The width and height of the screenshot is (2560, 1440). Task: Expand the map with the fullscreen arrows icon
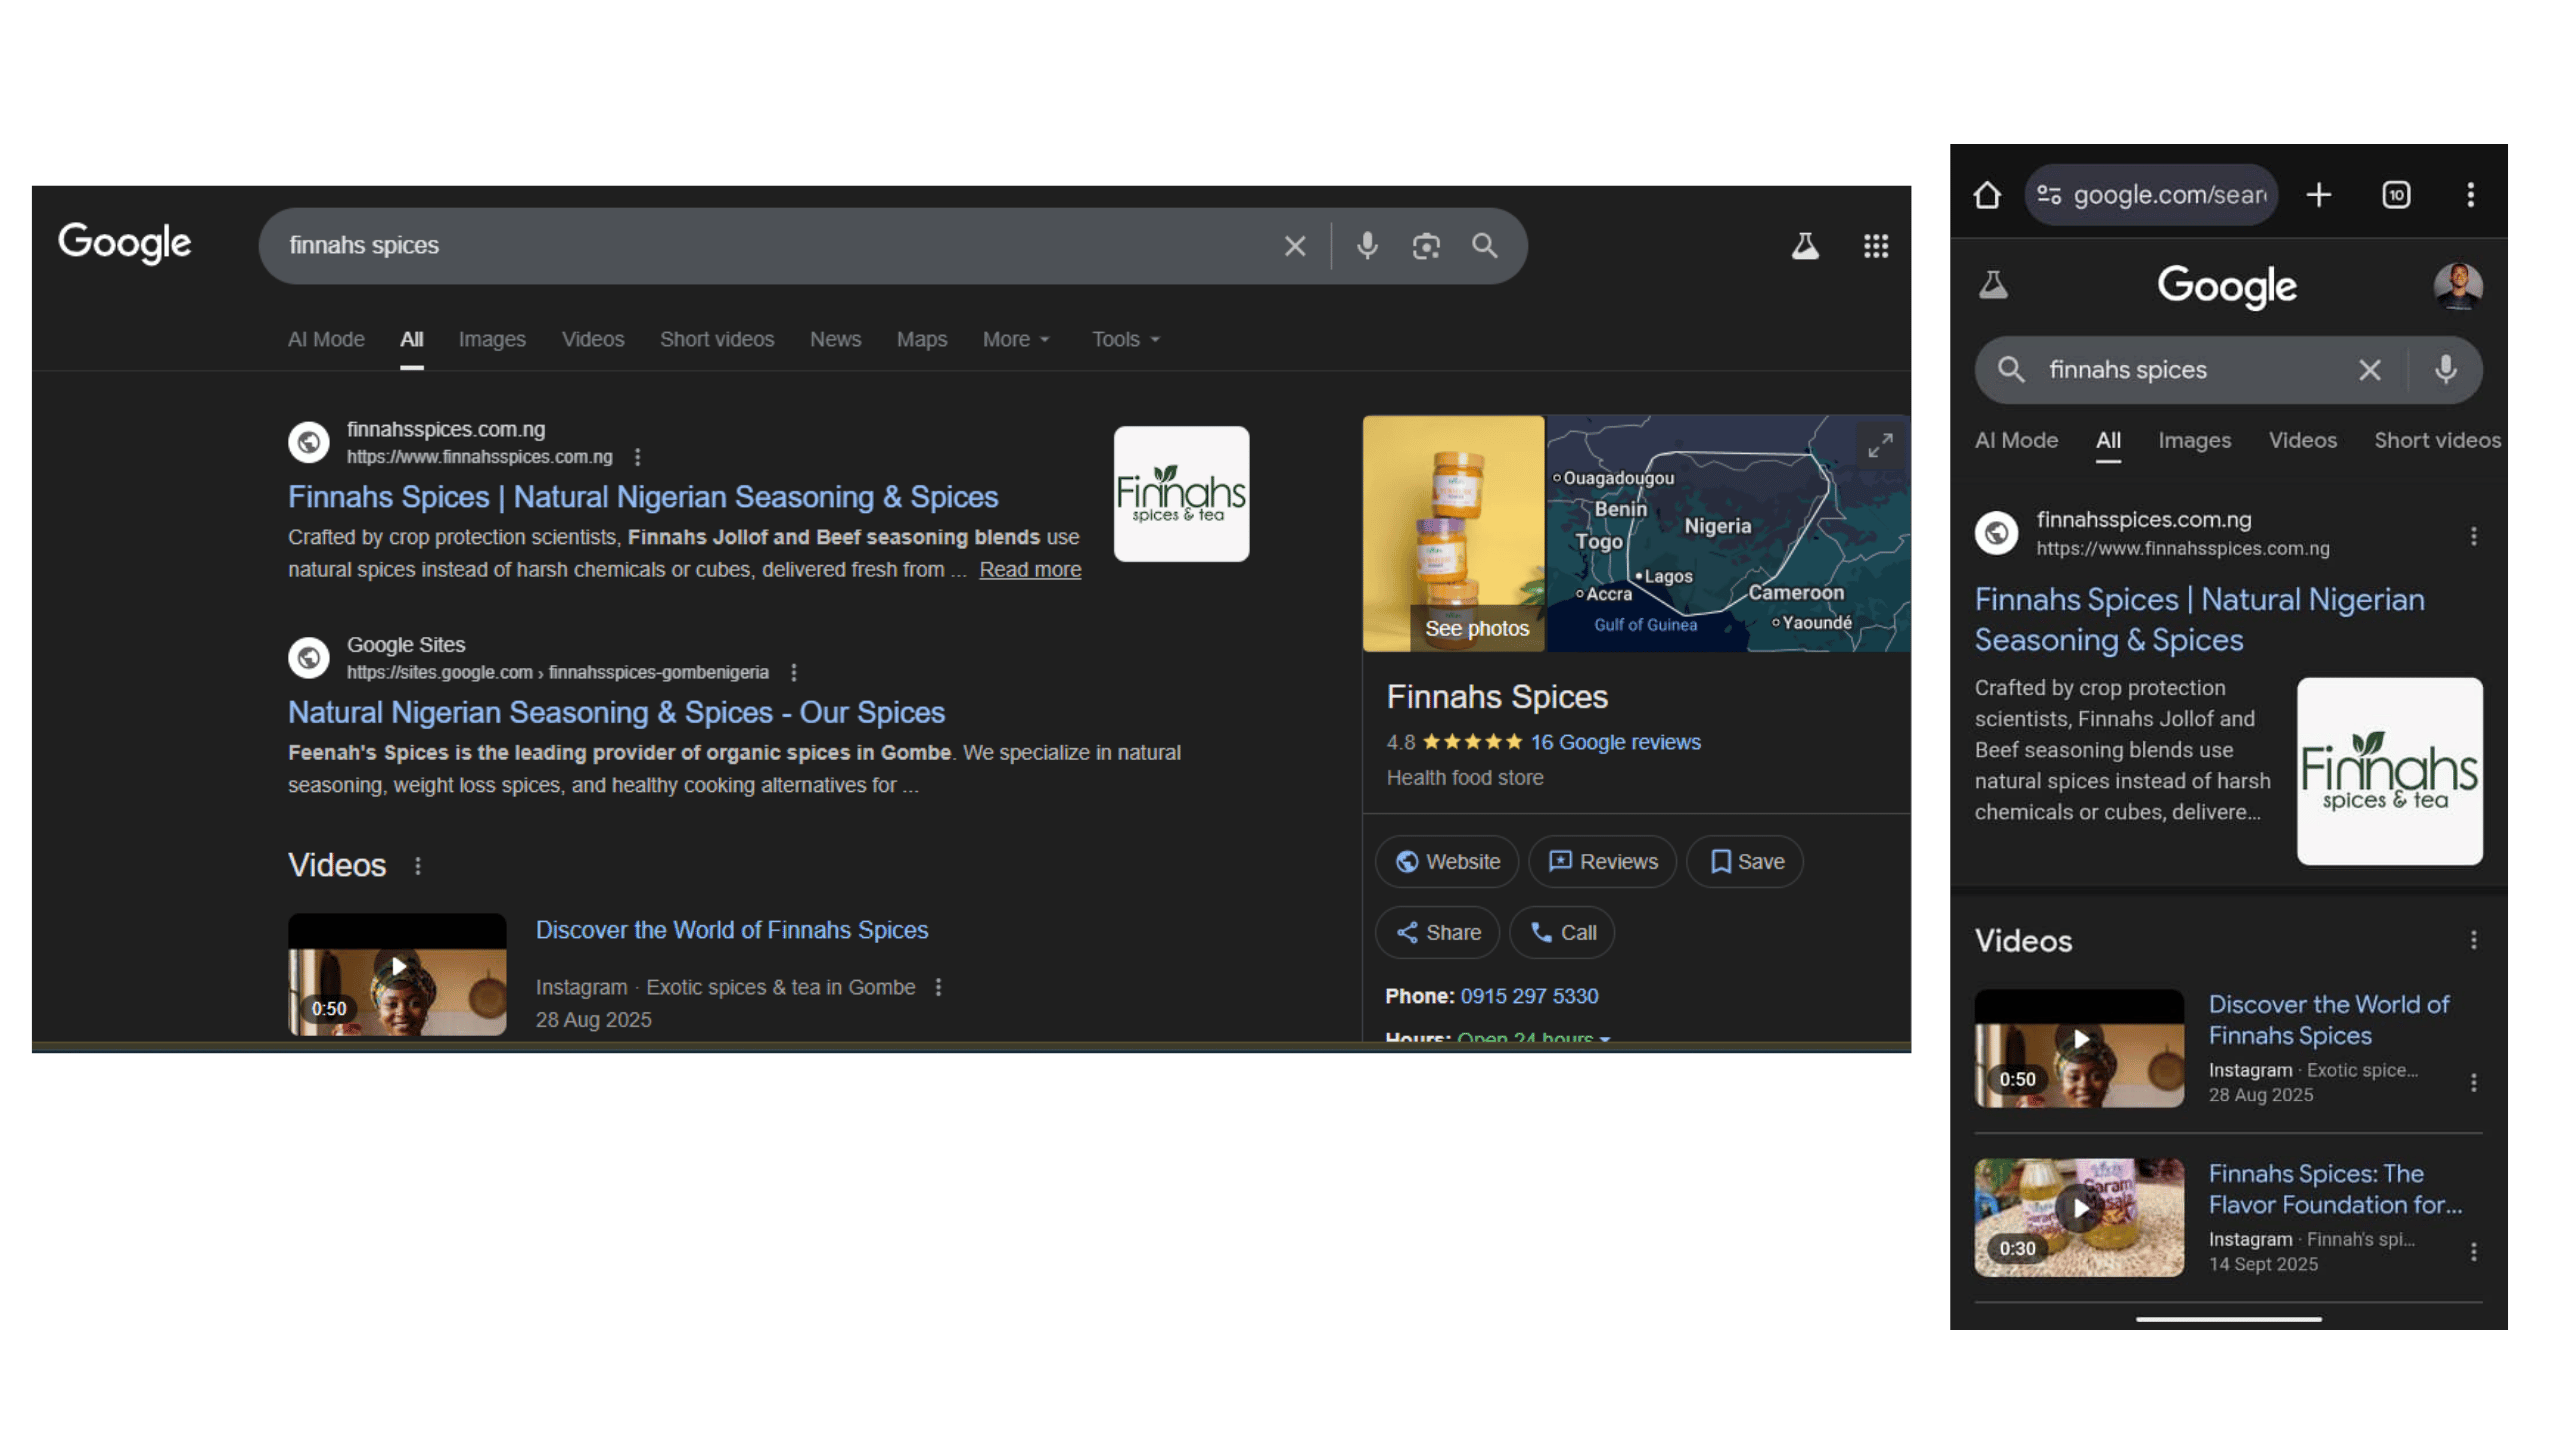click(1880, 446)
